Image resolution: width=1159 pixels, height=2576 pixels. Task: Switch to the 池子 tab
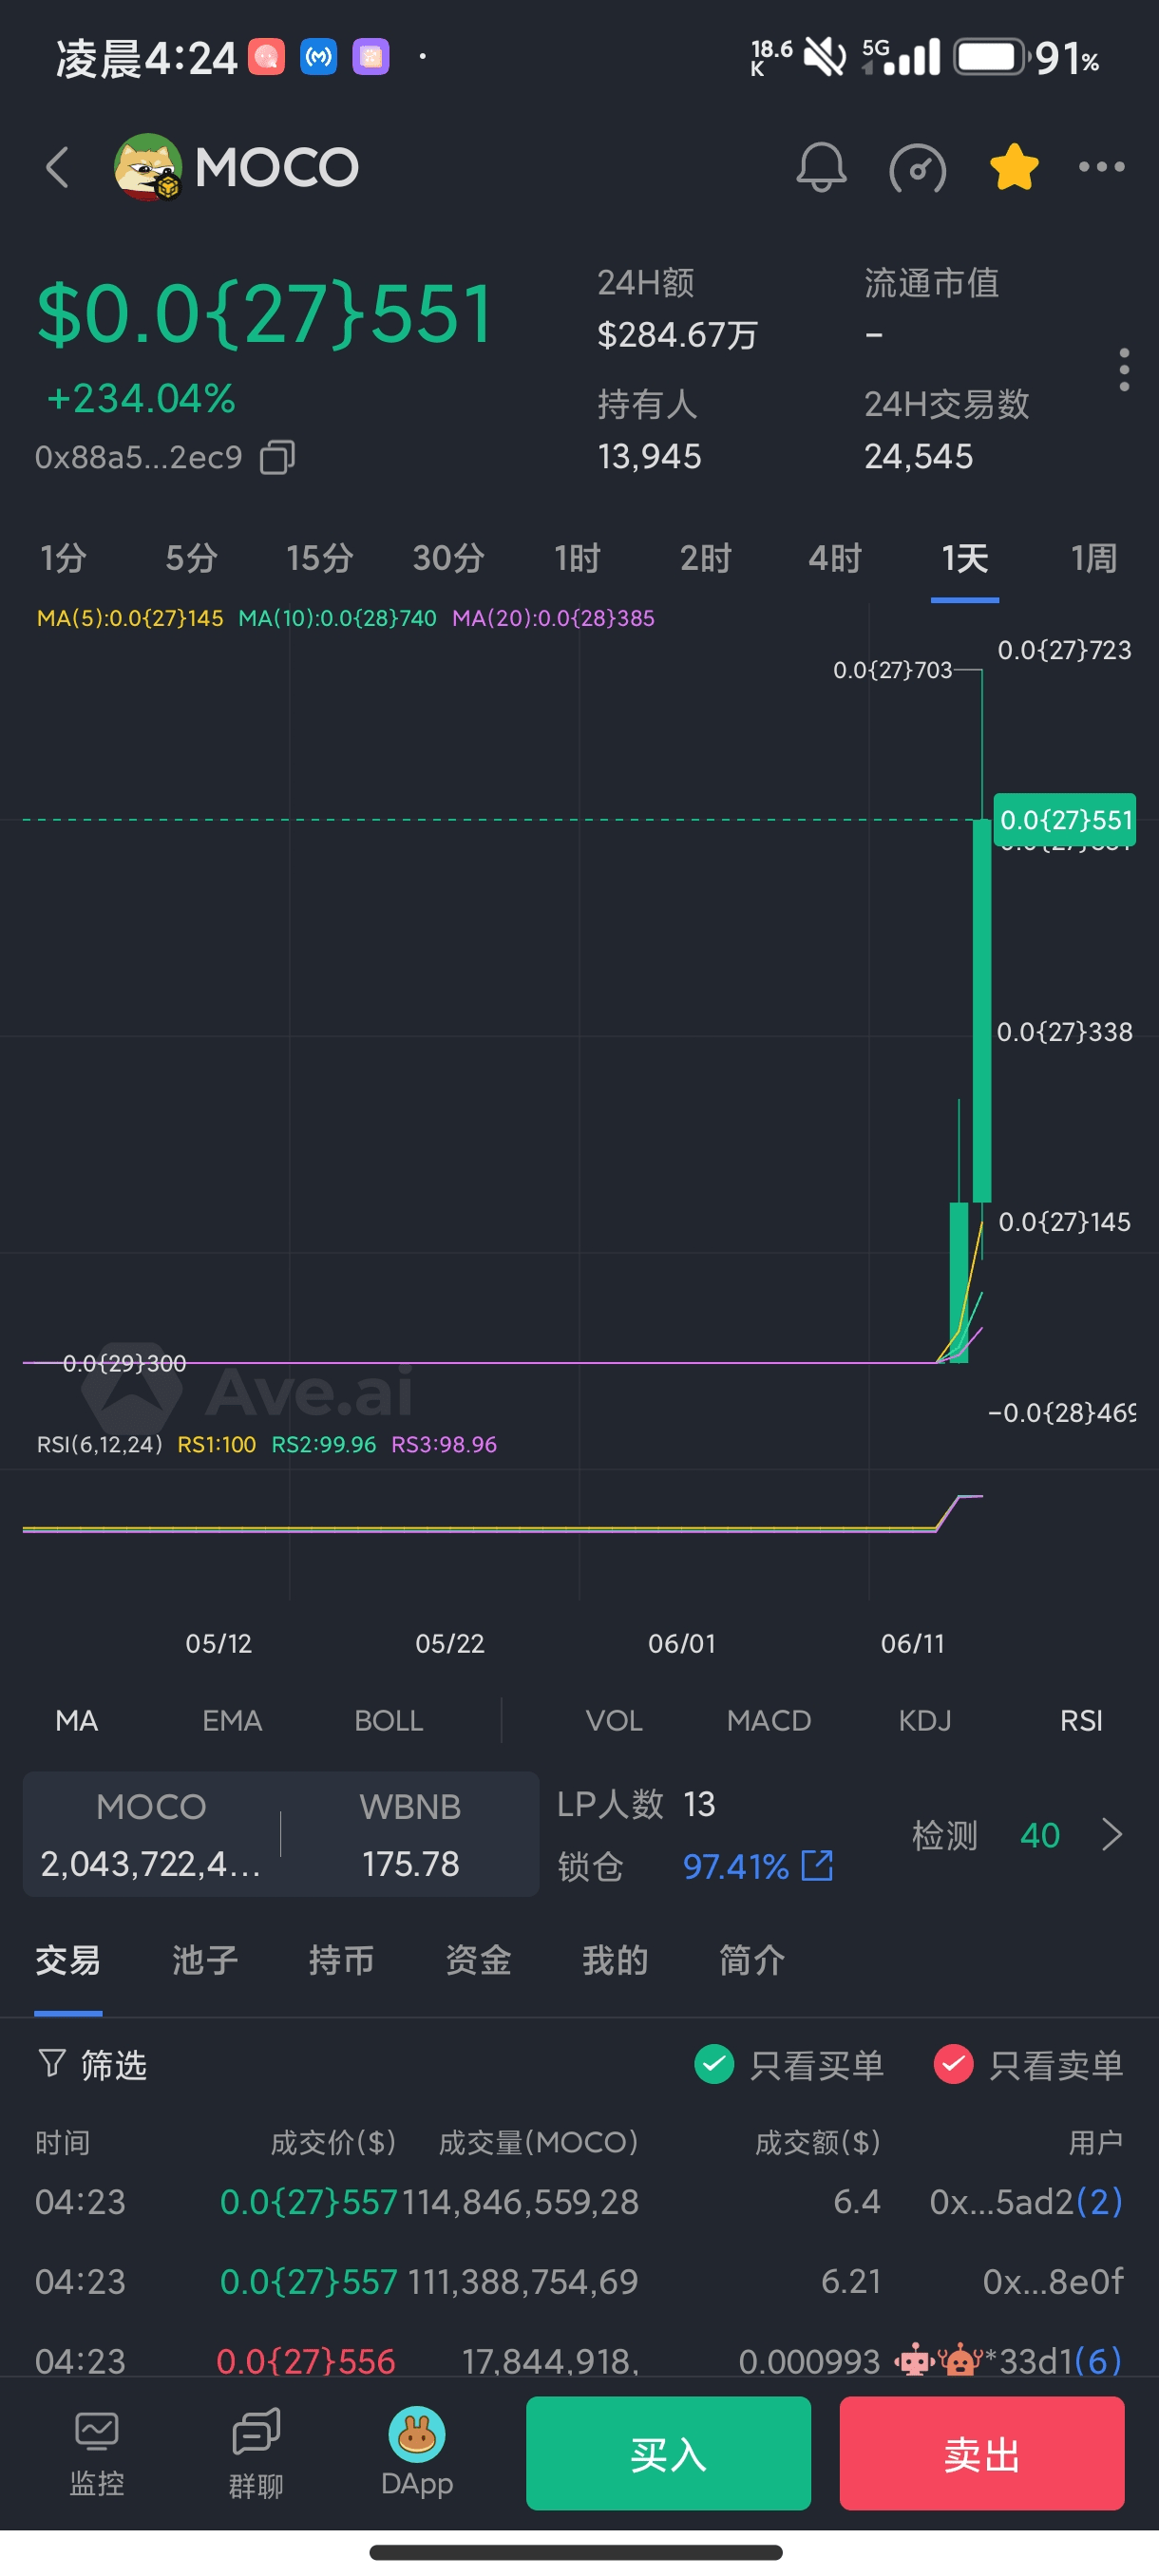tap(205, 1960)
